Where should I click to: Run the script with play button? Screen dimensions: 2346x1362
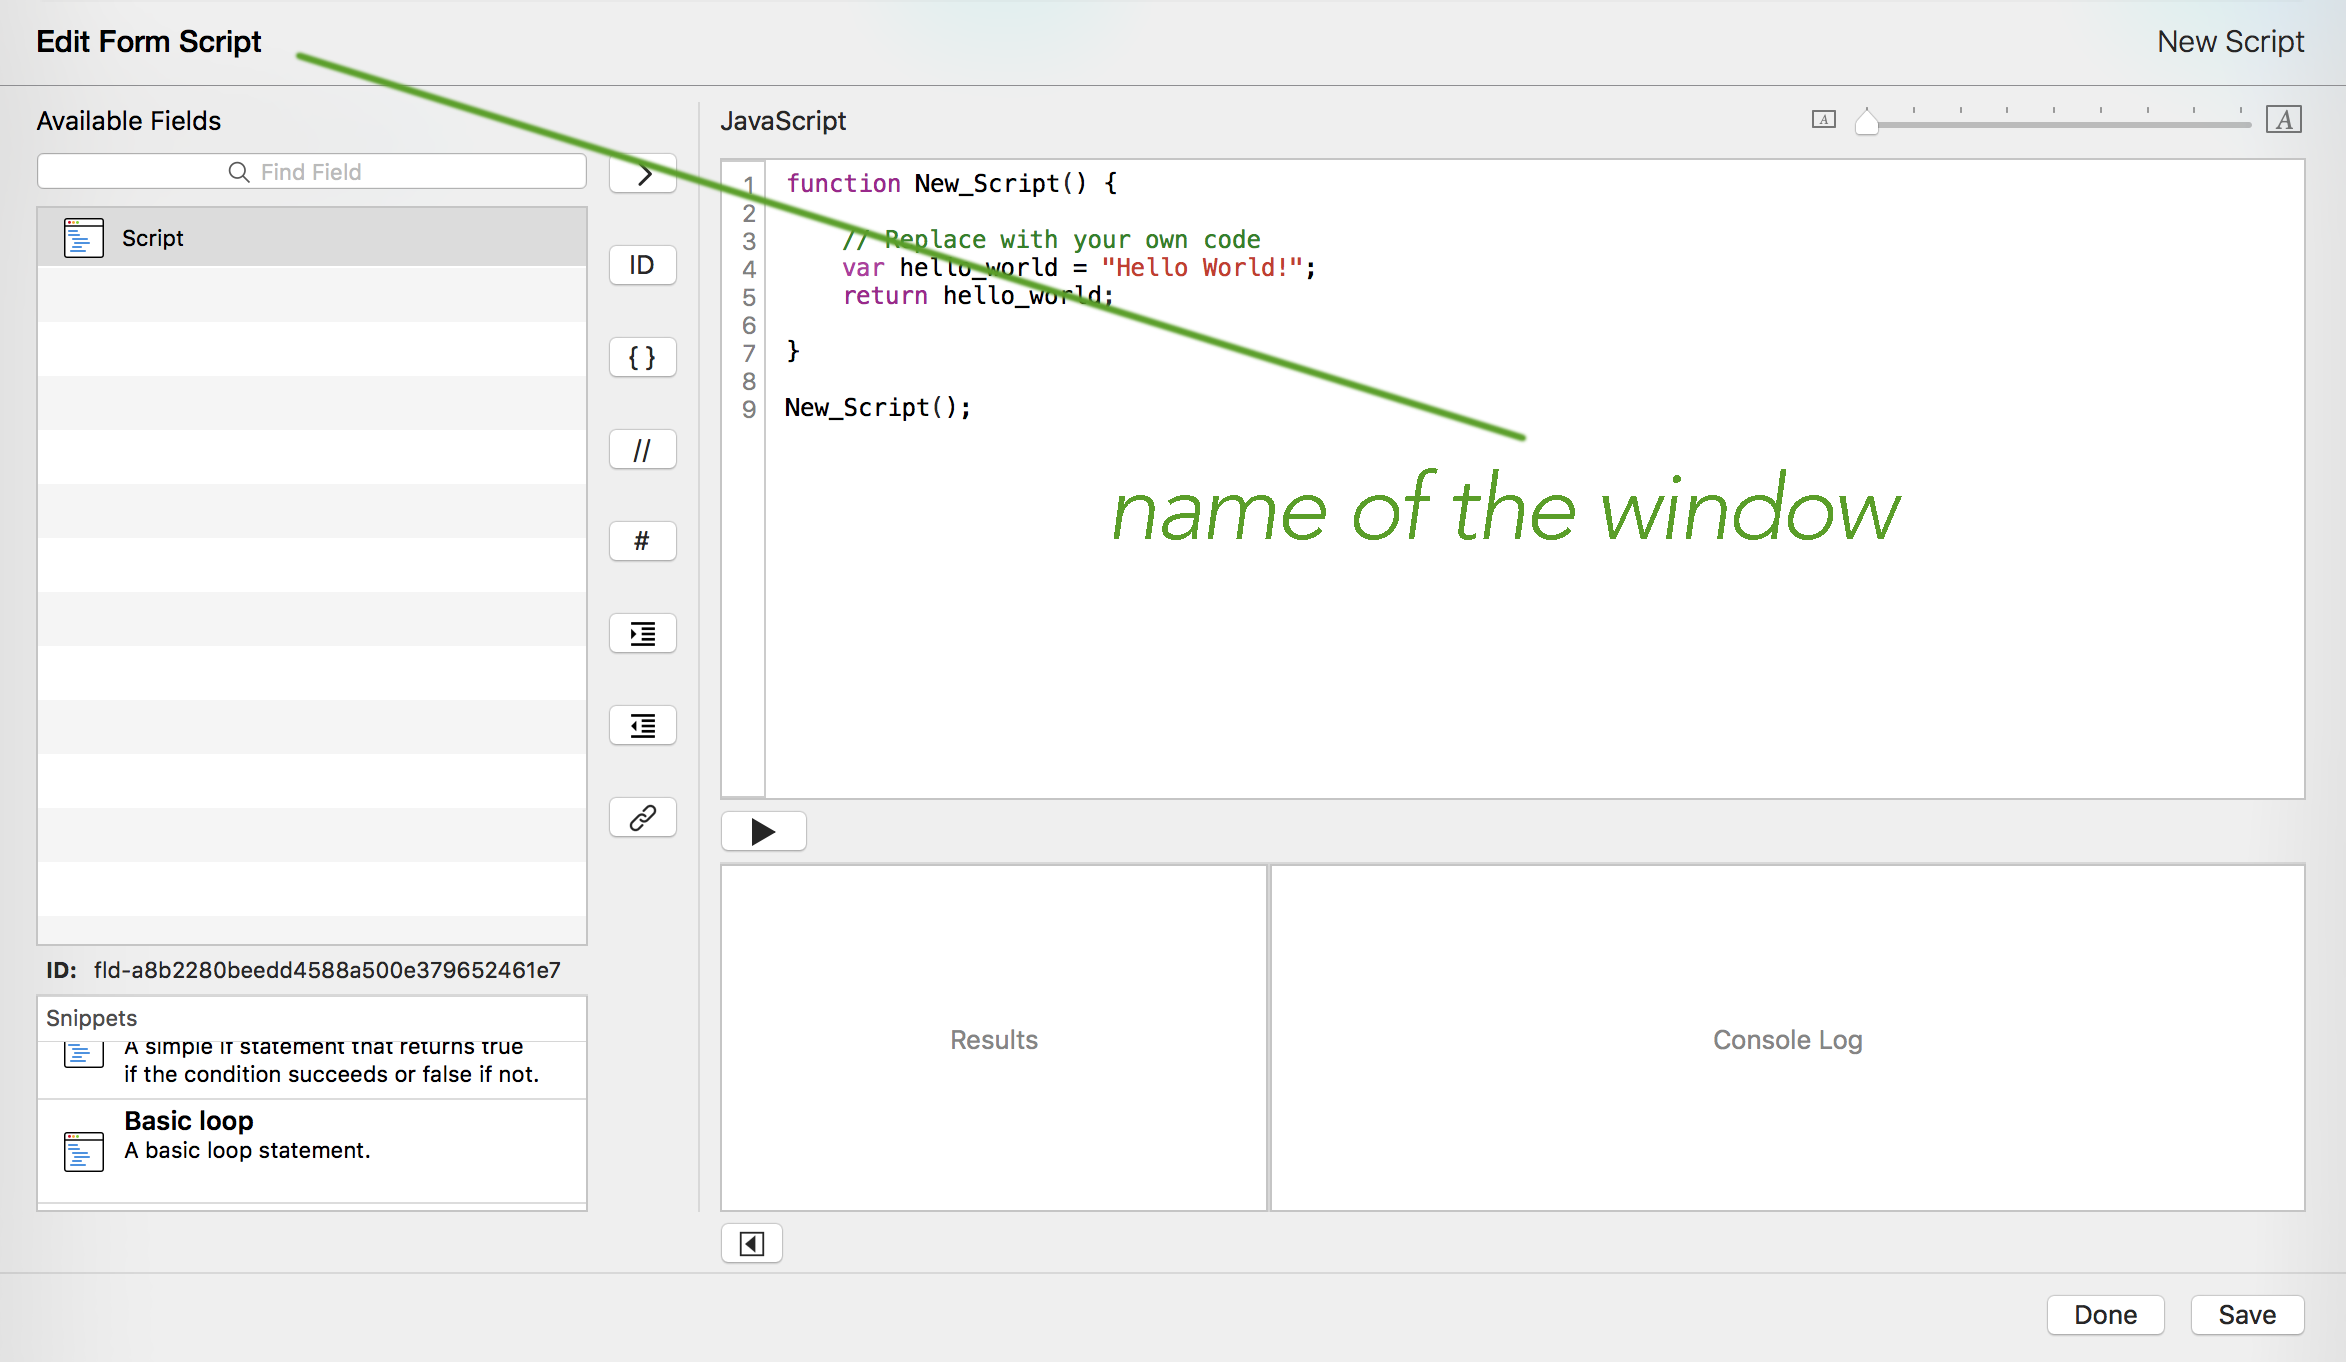tap(763, 831)
